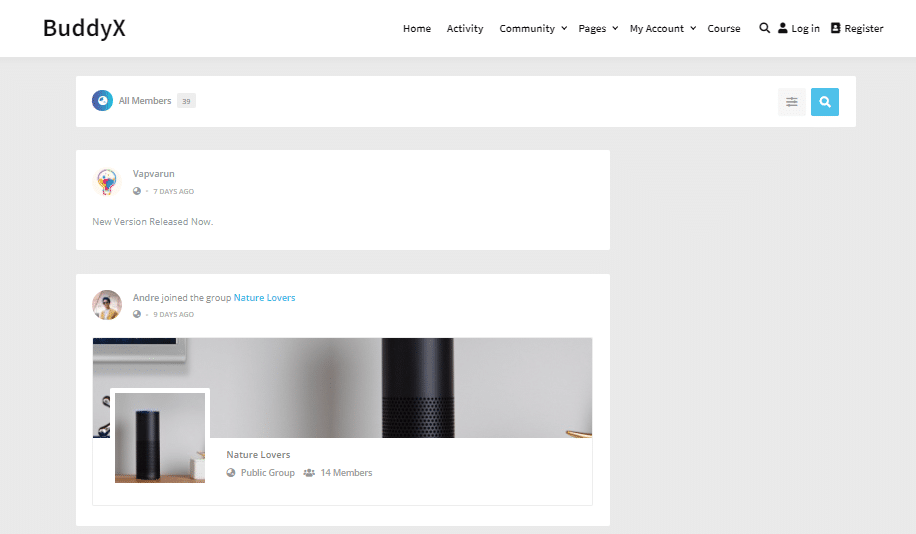This screenshot has height=534, width=916.
Task: Open the Log in link
Action: pyautogui.click(x=805, y=29)
